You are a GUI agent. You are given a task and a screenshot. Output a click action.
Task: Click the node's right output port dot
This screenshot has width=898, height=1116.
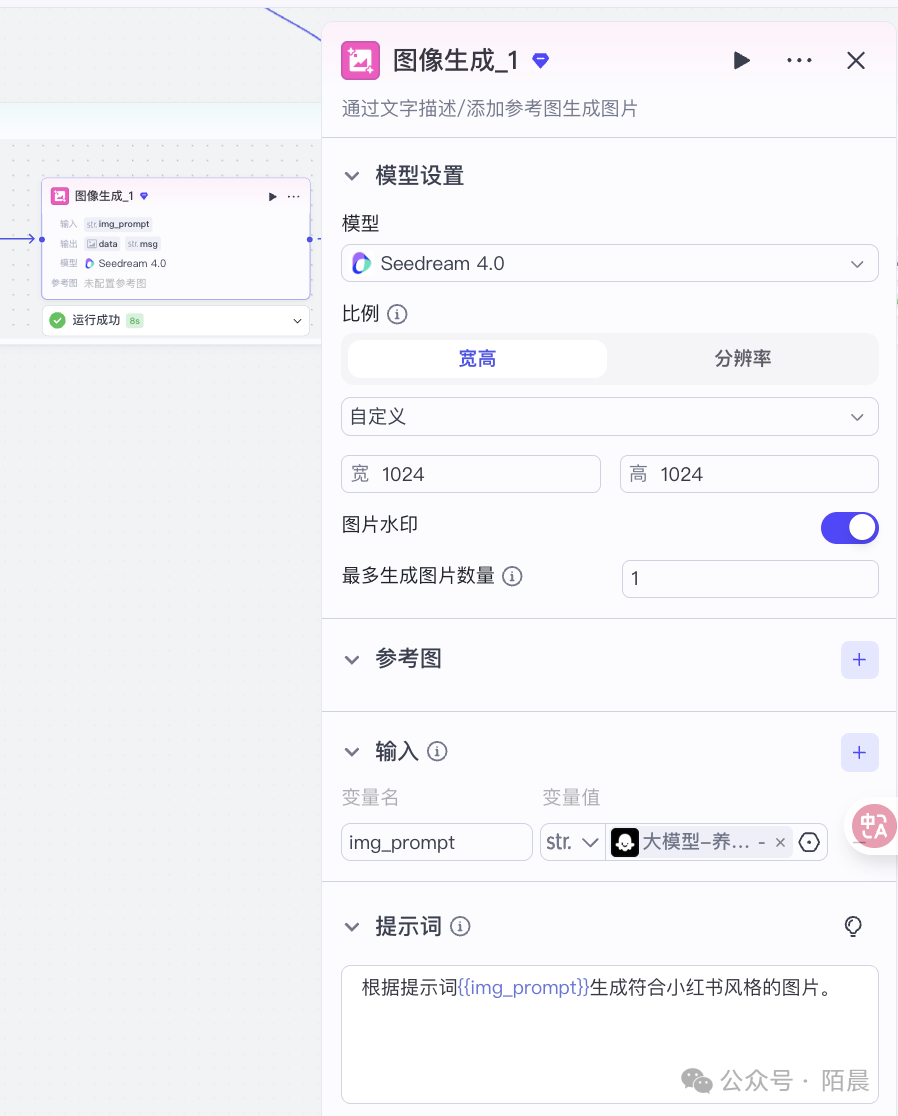pyautogui.click(x=310, y=240)
